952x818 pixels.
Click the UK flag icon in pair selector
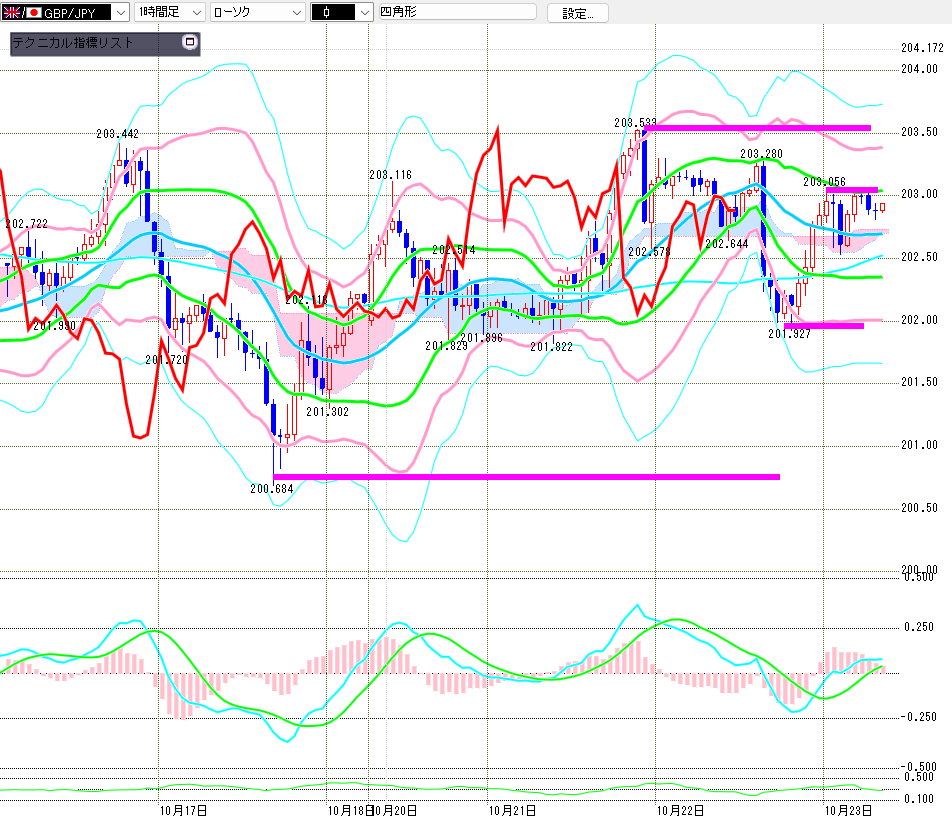click(12, 13)
